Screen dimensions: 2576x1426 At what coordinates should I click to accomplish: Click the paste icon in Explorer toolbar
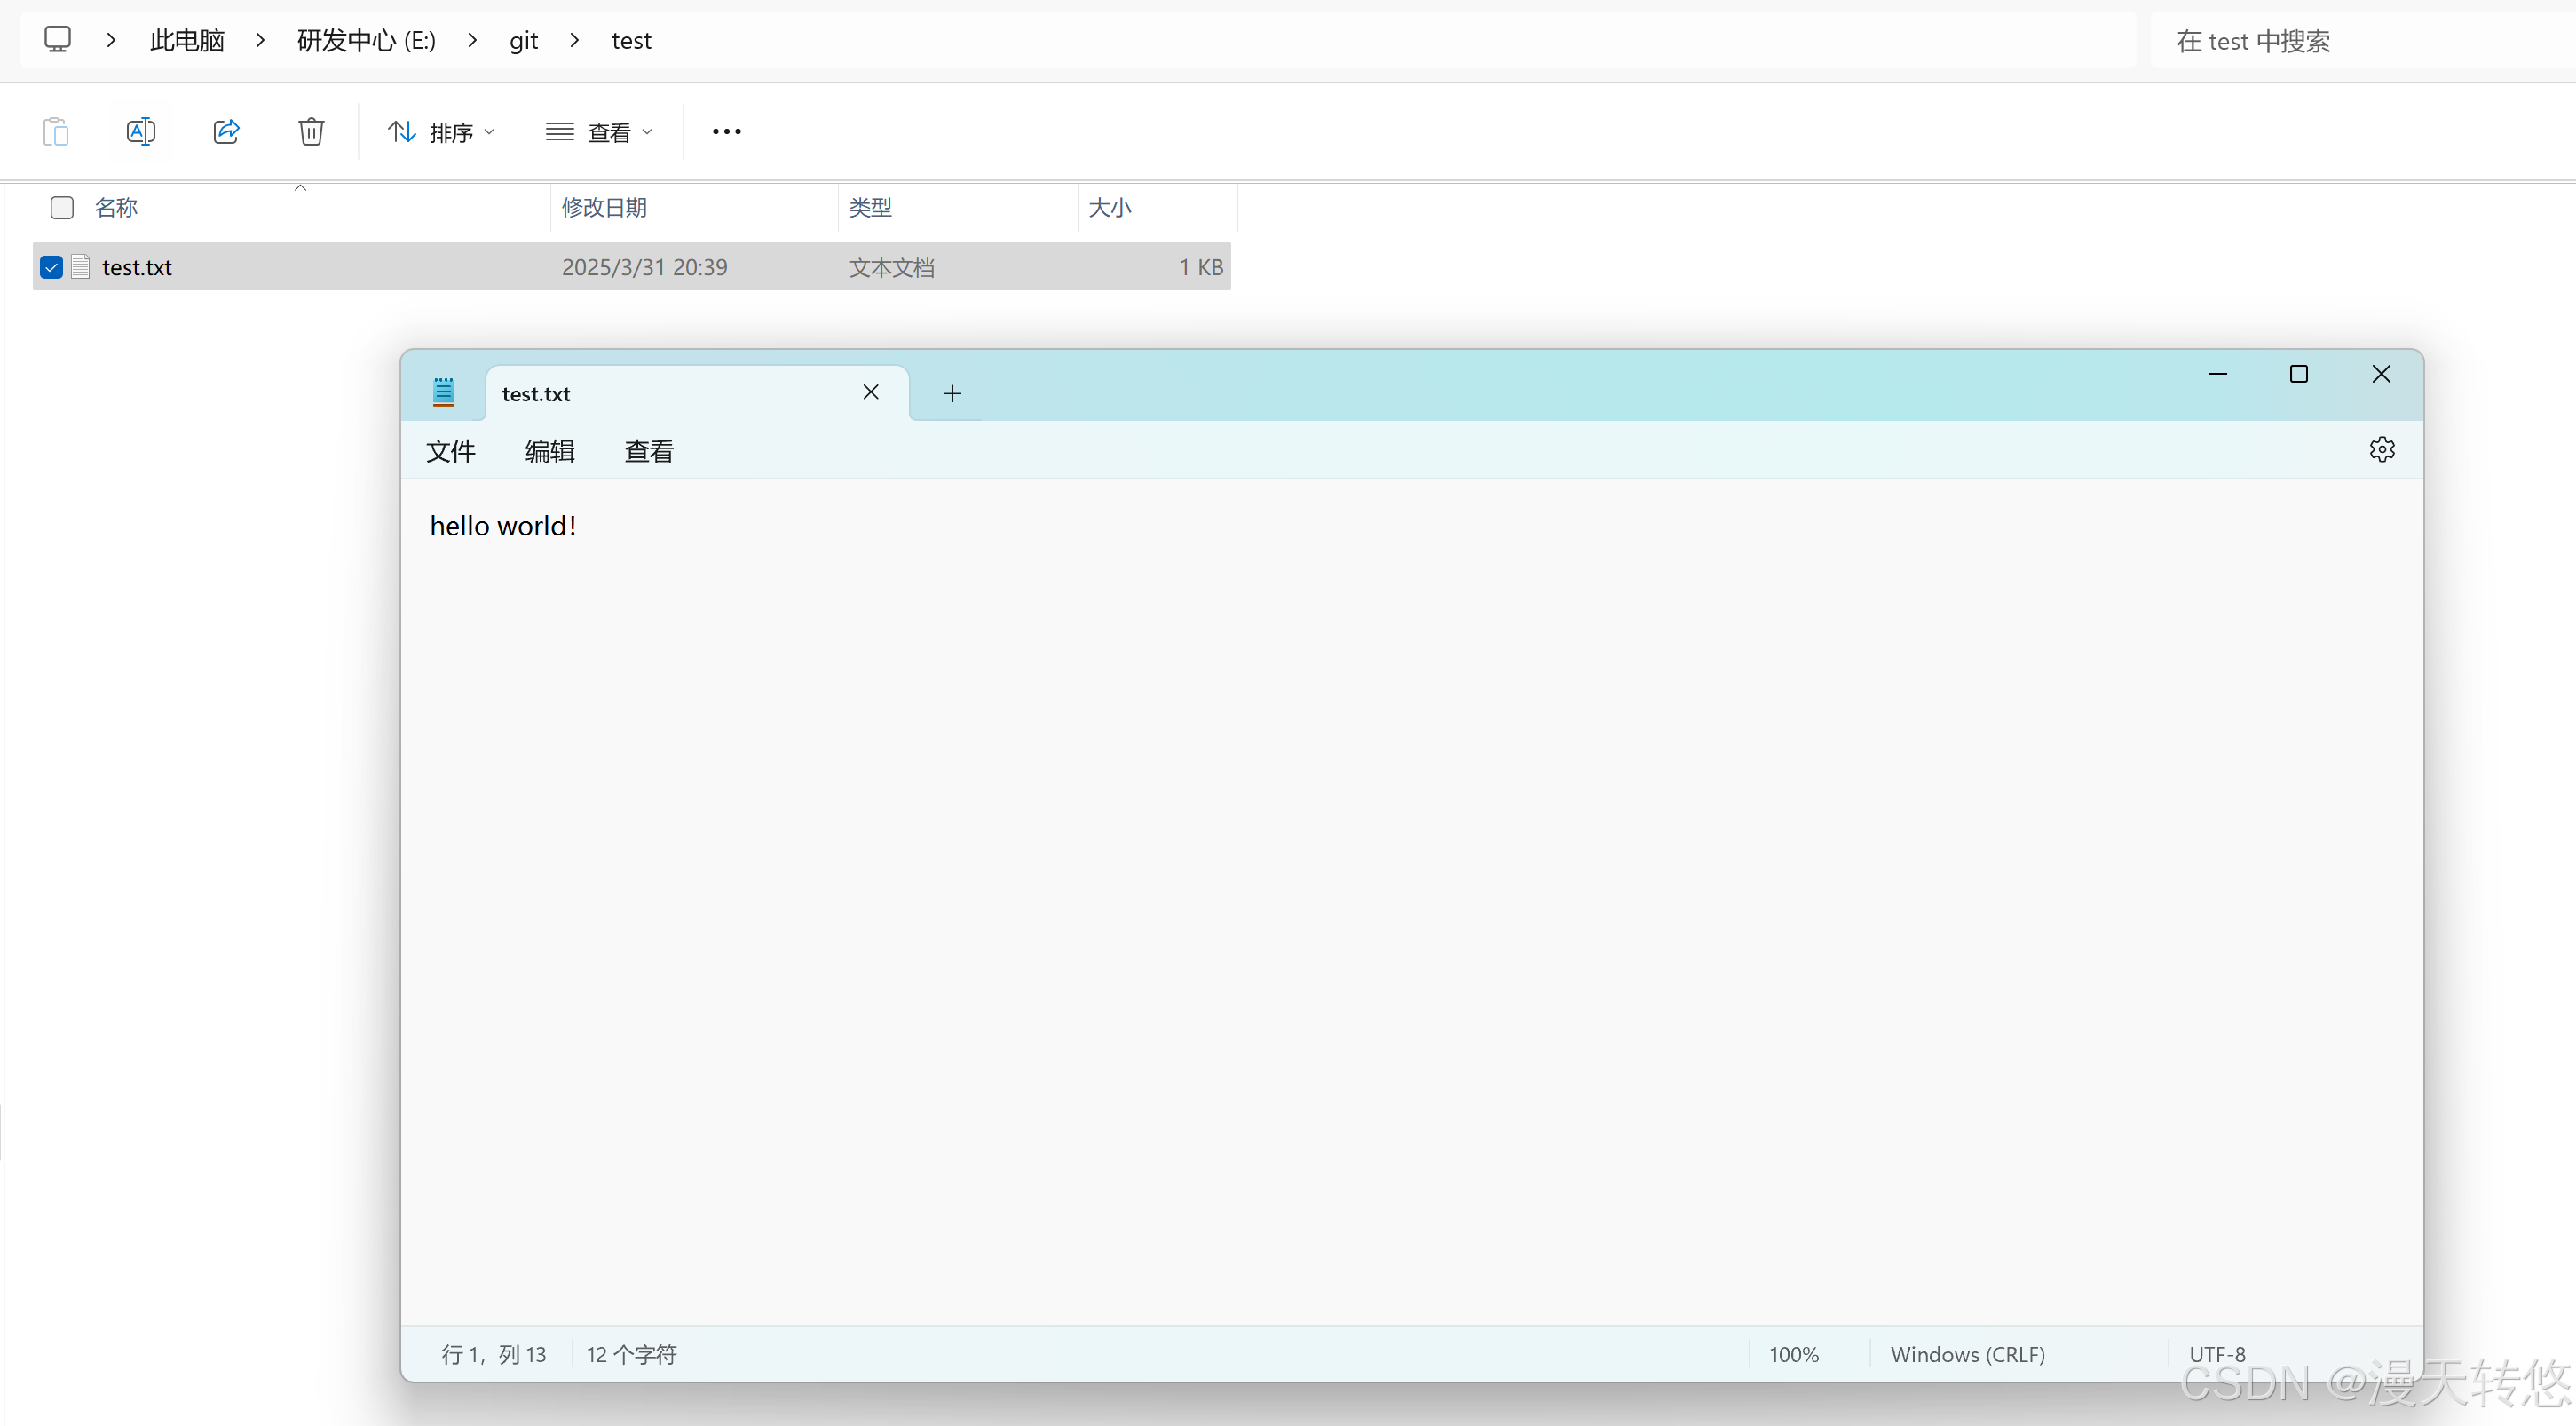tap(56, 132)
